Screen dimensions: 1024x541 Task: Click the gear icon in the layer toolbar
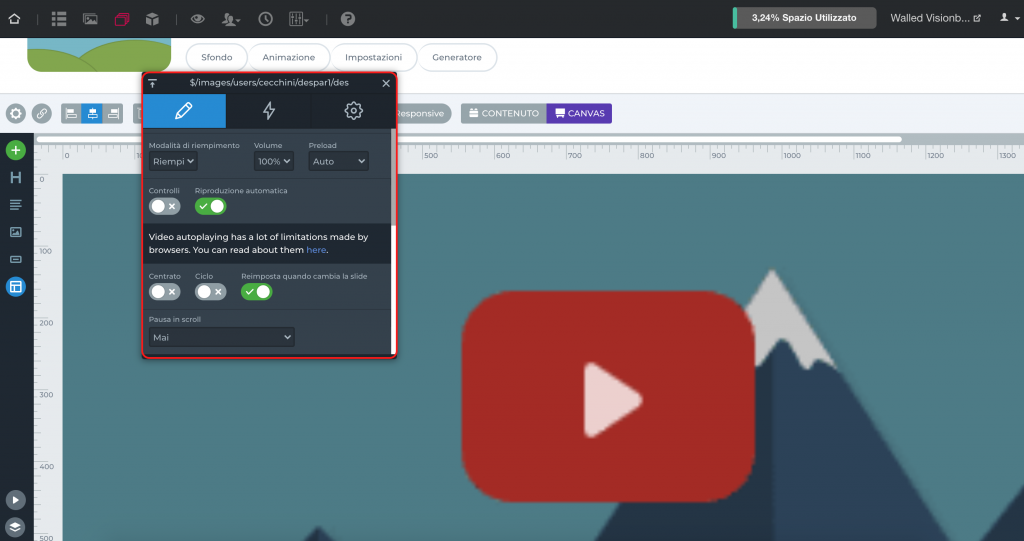[16, 113]
